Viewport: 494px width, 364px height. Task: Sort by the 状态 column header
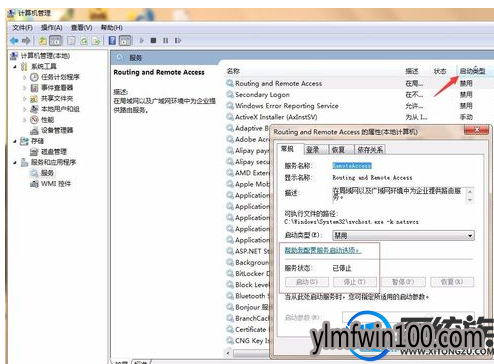coord(440,71)
